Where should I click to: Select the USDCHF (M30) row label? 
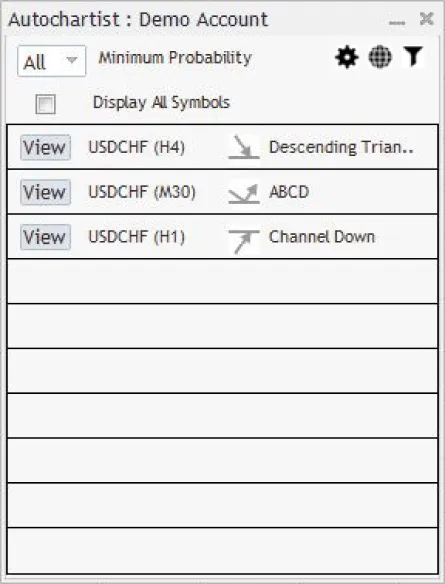(142, 192)
